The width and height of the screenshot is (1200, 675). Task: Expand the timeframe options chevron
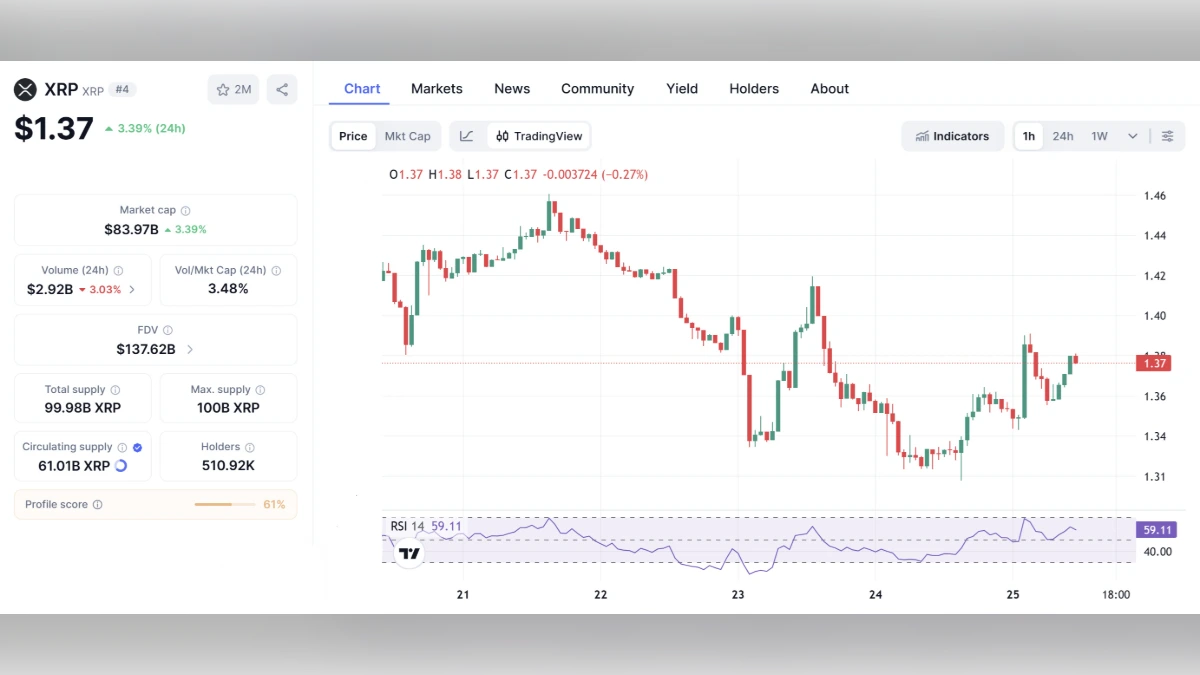click(1132, 135)
